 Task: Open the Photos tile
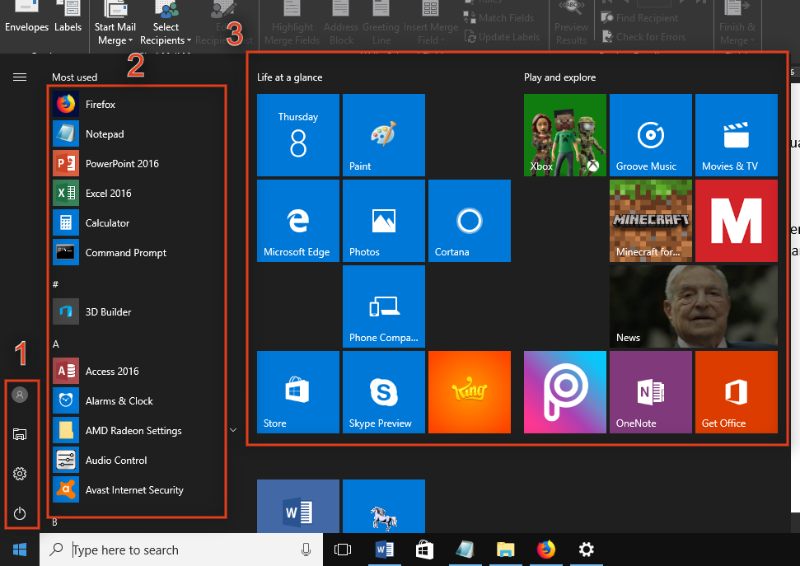[x=384, y=221]
